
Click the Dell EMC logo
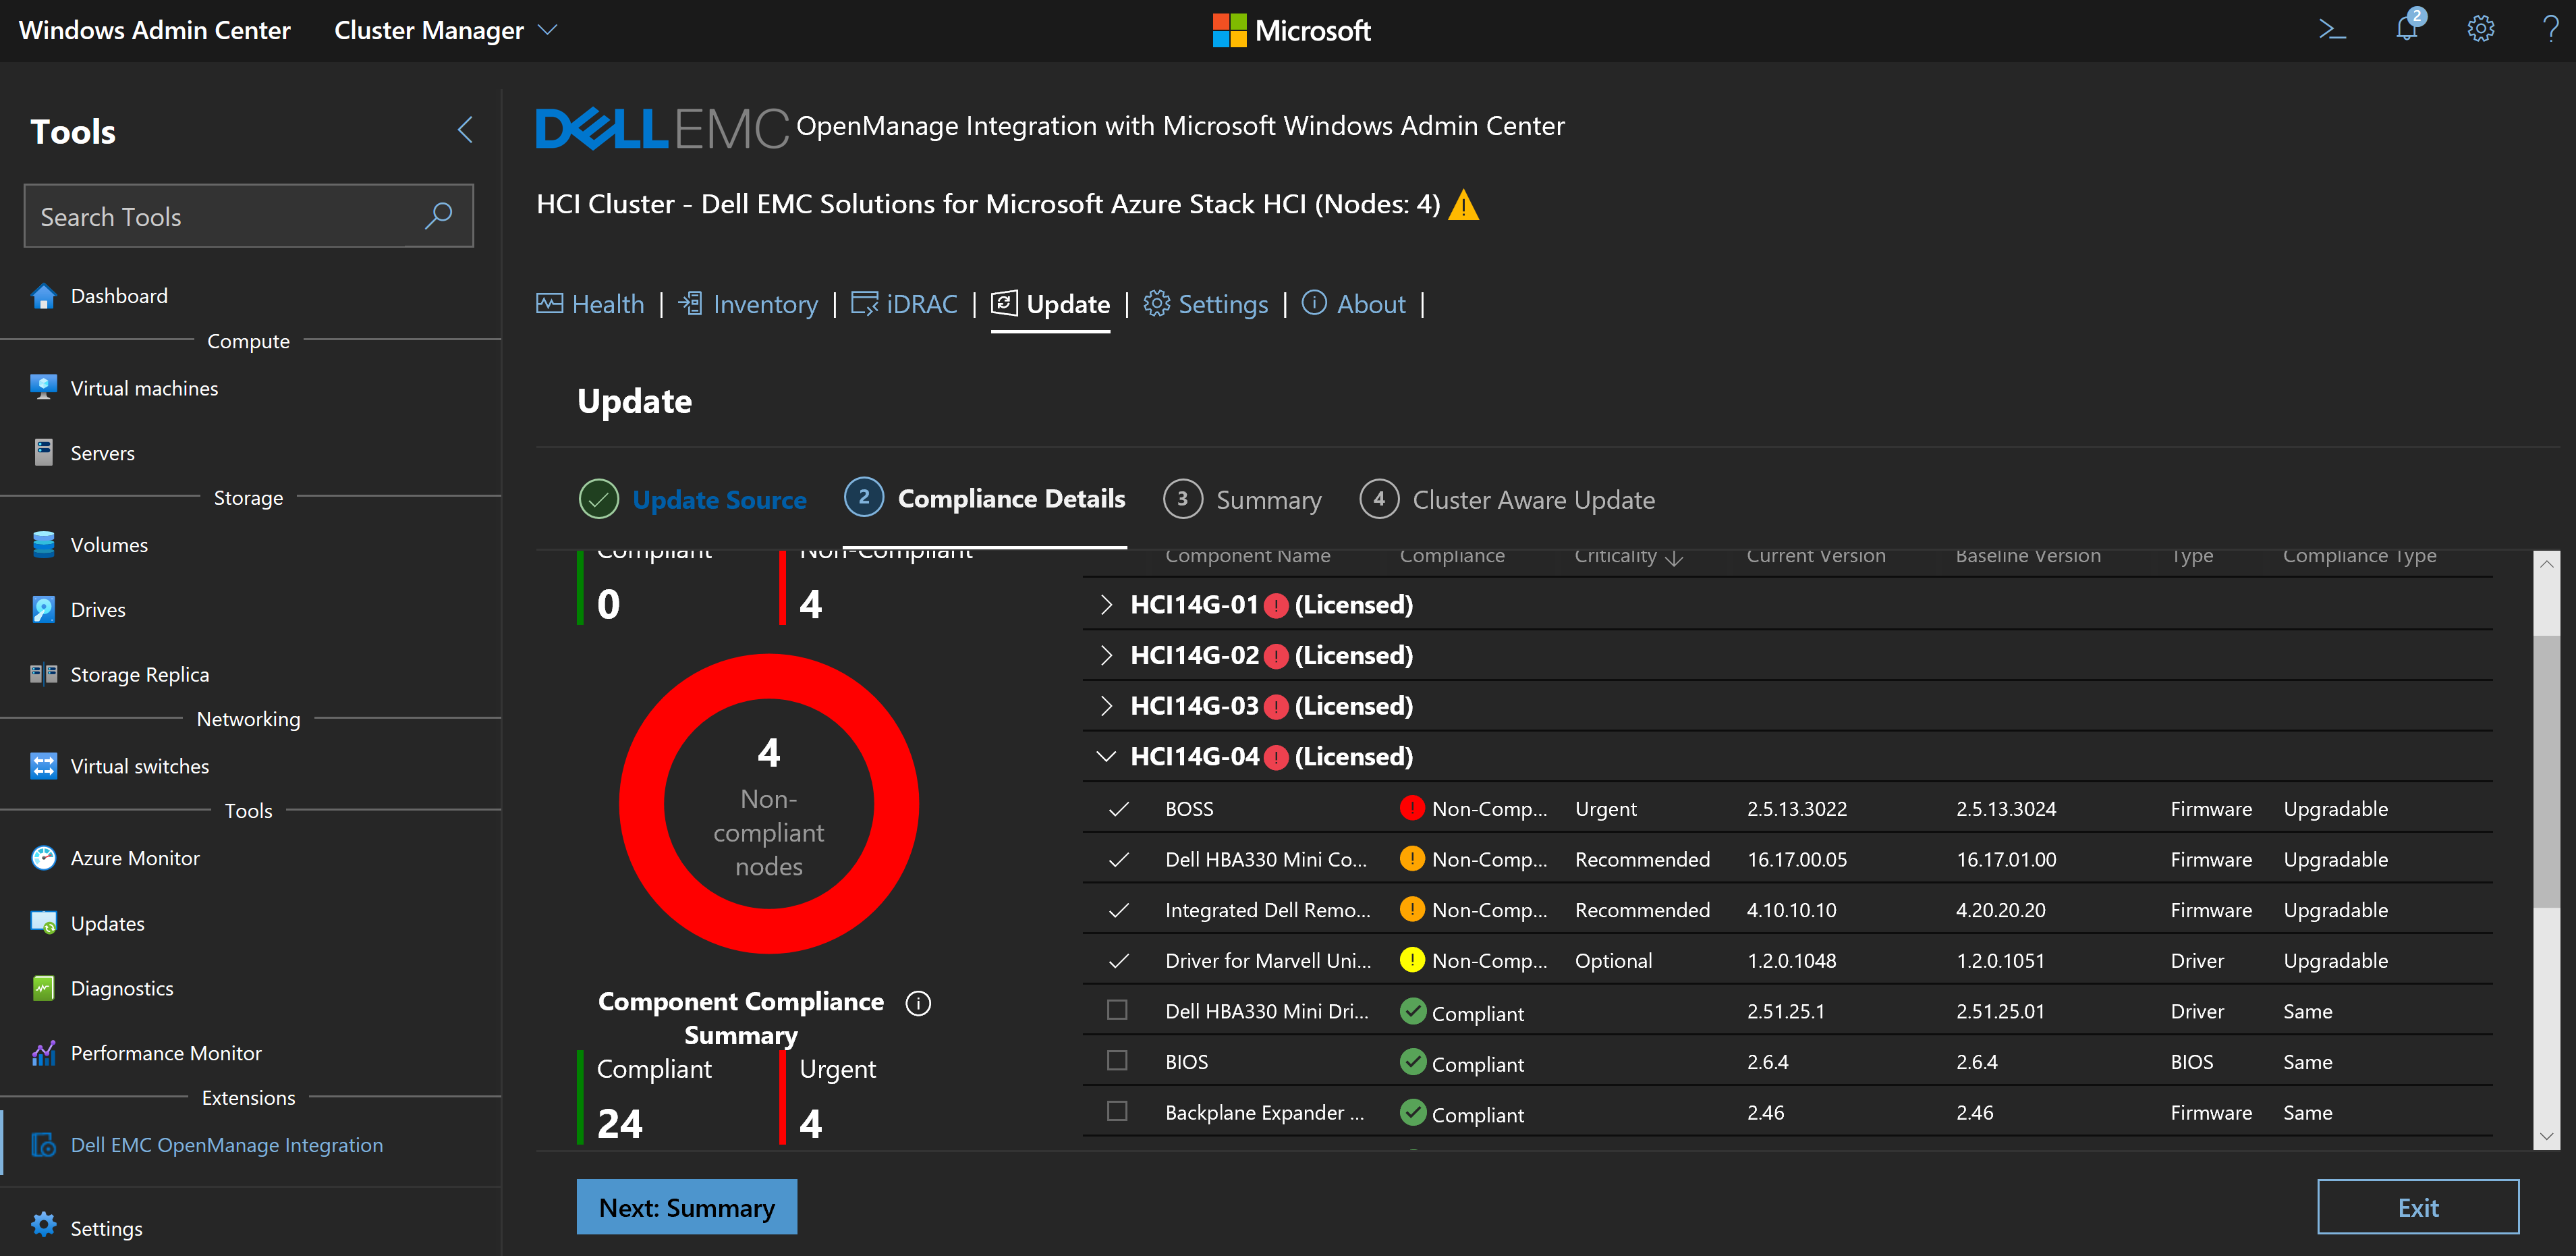pos(662,128)
